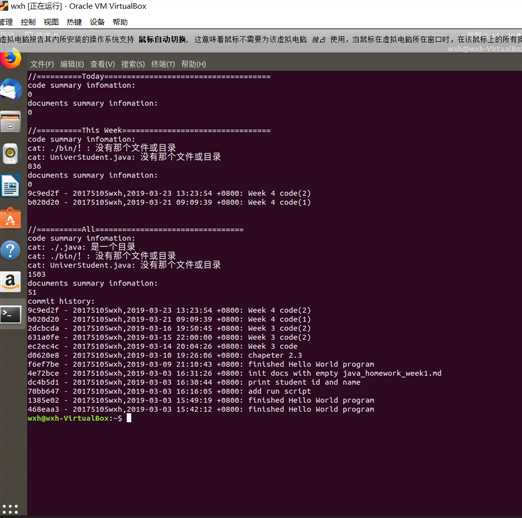The image size is (522, 518).
Task: Open terminal 帮助(H) menu
Action: point(193,64)
